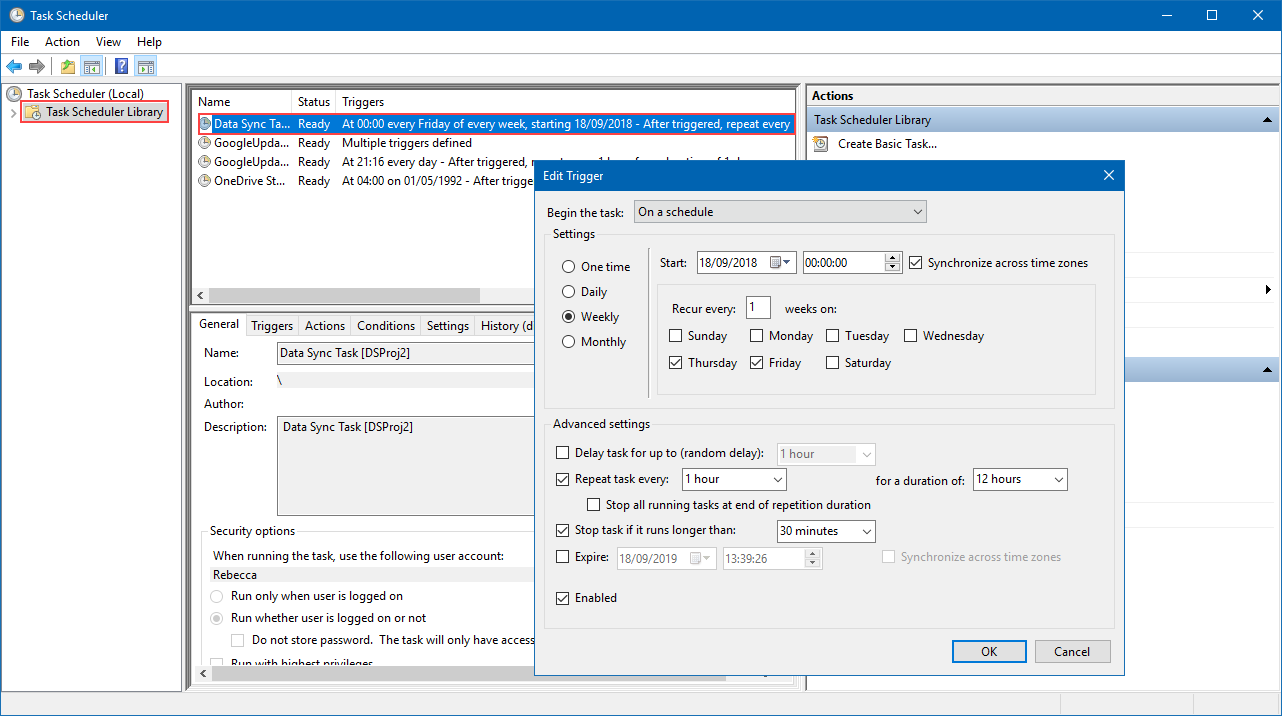Screen dimensions: 1282x716
Task: Open the Action menu
Action: click(x=62, y=42)
